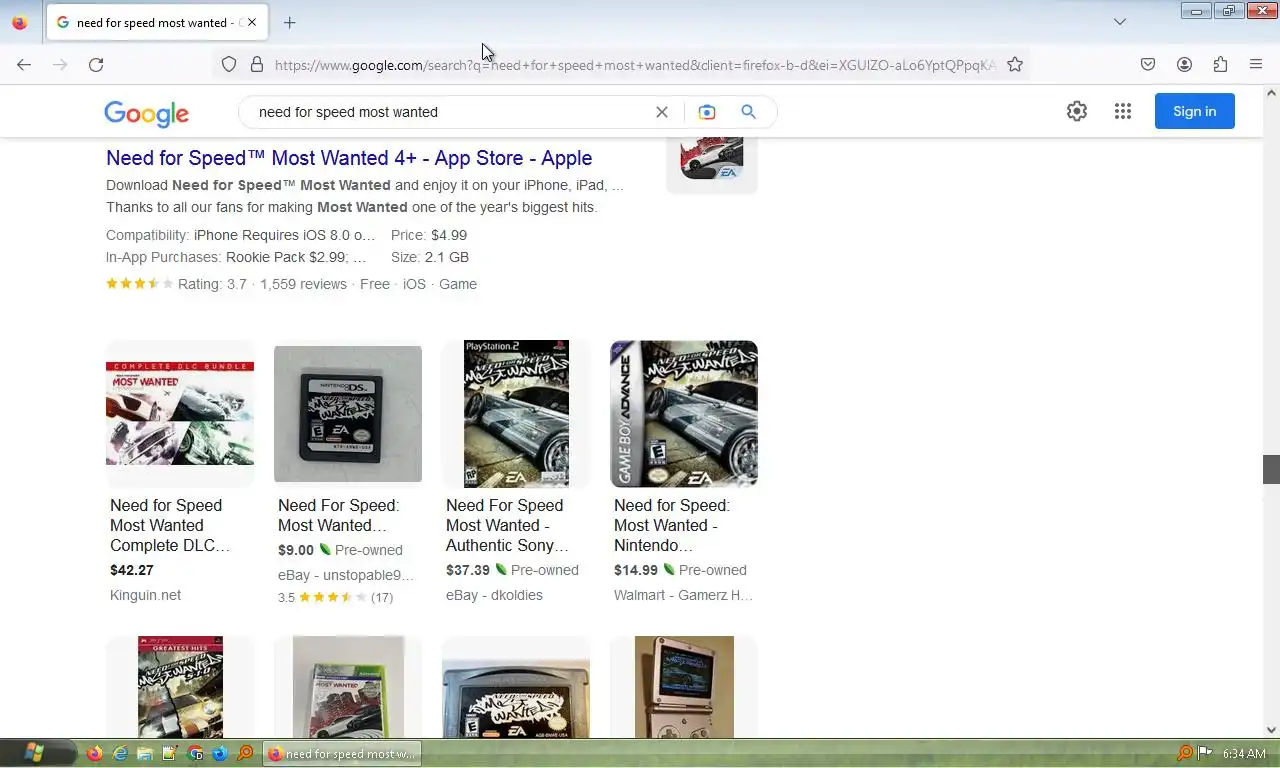The height and width of the screenshot is (768, 1280).
Task: Open the tracking protection shield icon
Action: pyautogui.click(x=229, y=64)
